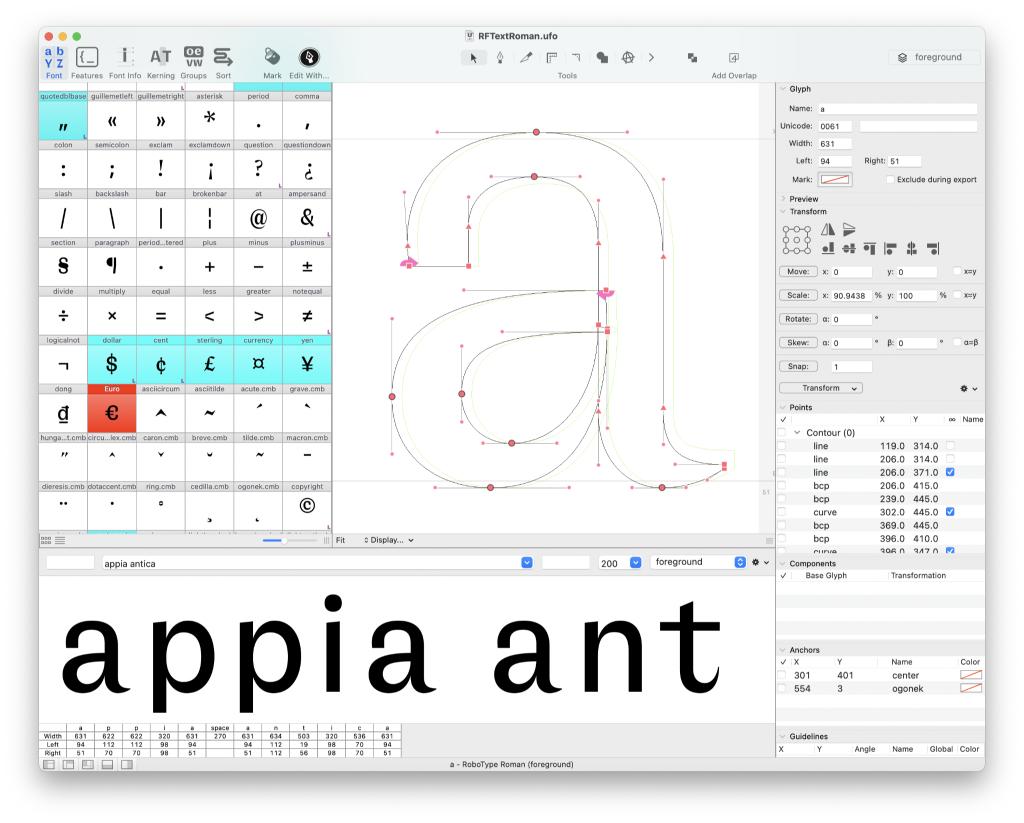The height and width of the screenshot is (823, 1024).
Task: Toggle smooth checkbox for line 206.0 371.0
Action: click(x=950, y=472)
